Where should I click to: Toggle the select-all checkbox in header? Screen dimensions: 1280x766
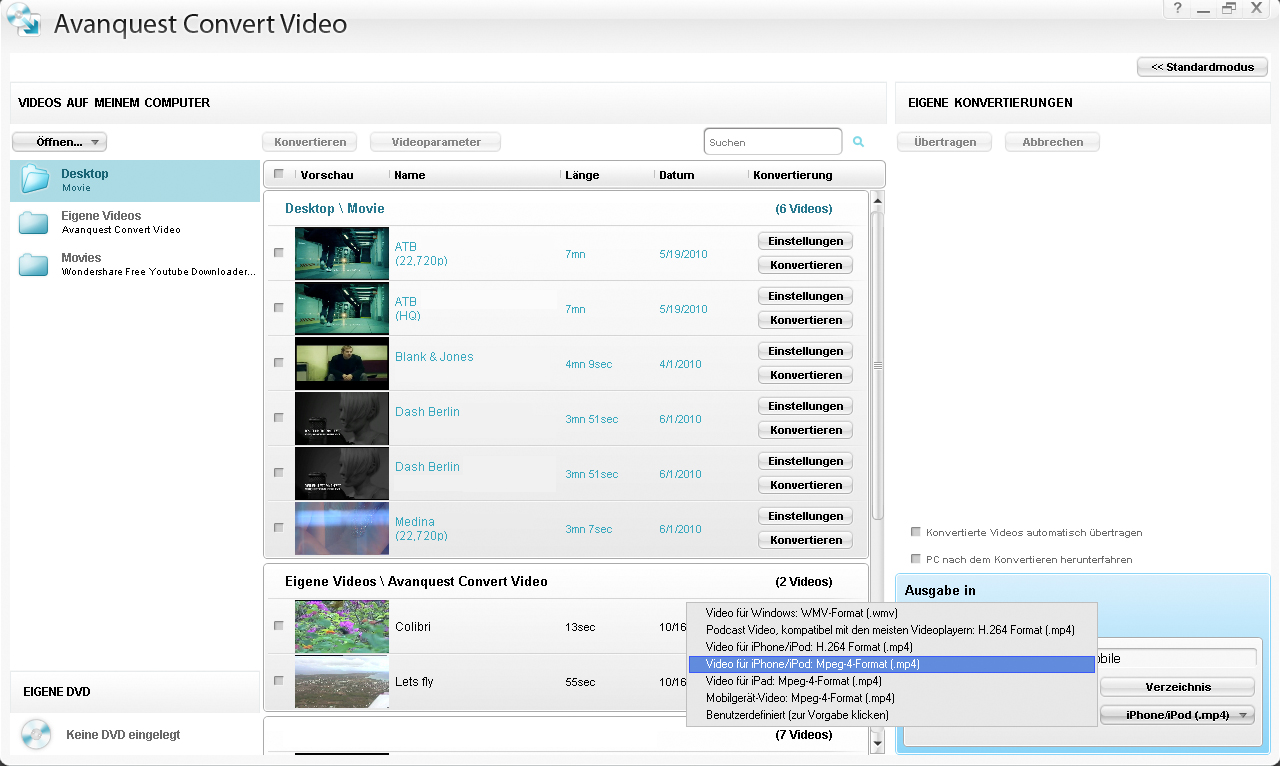point(279,174)
